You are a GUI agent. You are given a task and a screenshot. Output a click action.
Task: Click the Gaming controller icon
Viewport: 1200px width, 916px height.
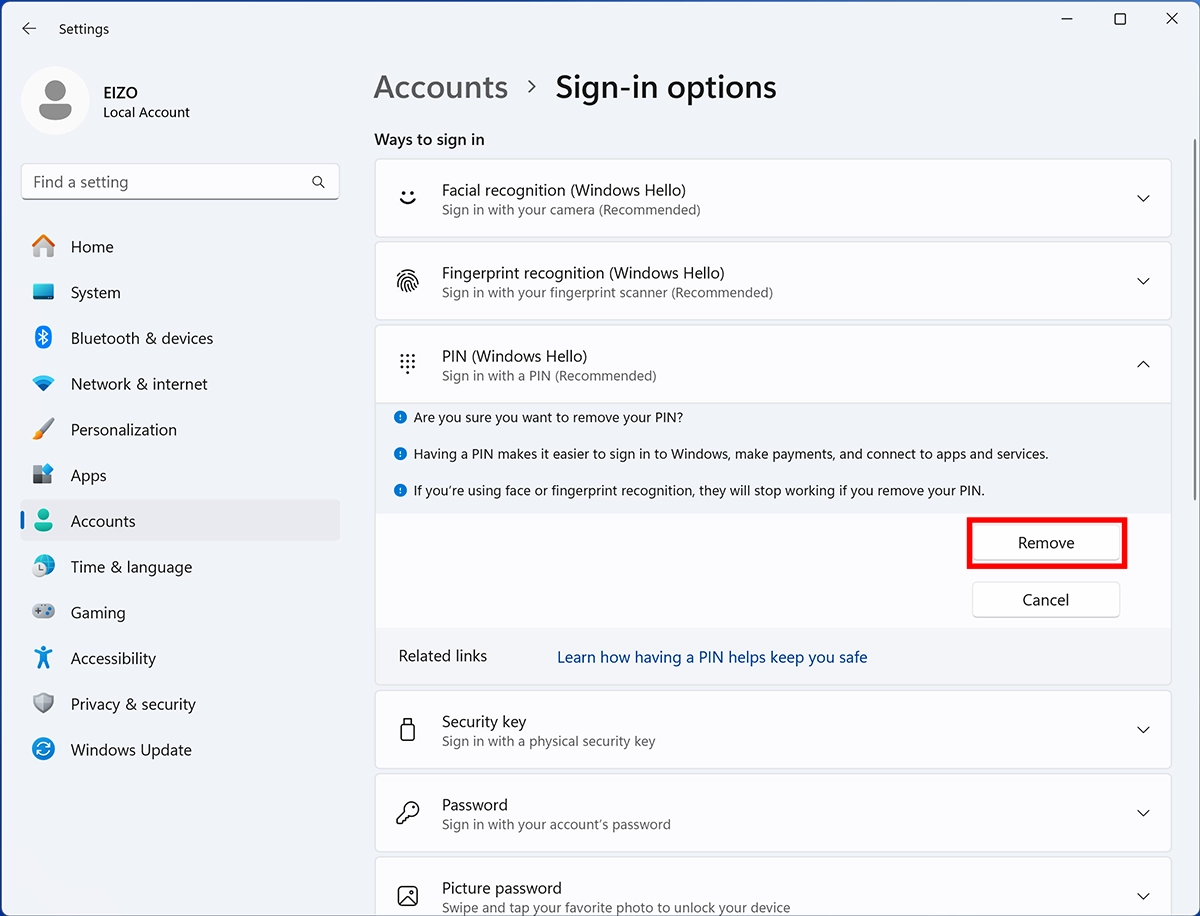coord(43,612)
